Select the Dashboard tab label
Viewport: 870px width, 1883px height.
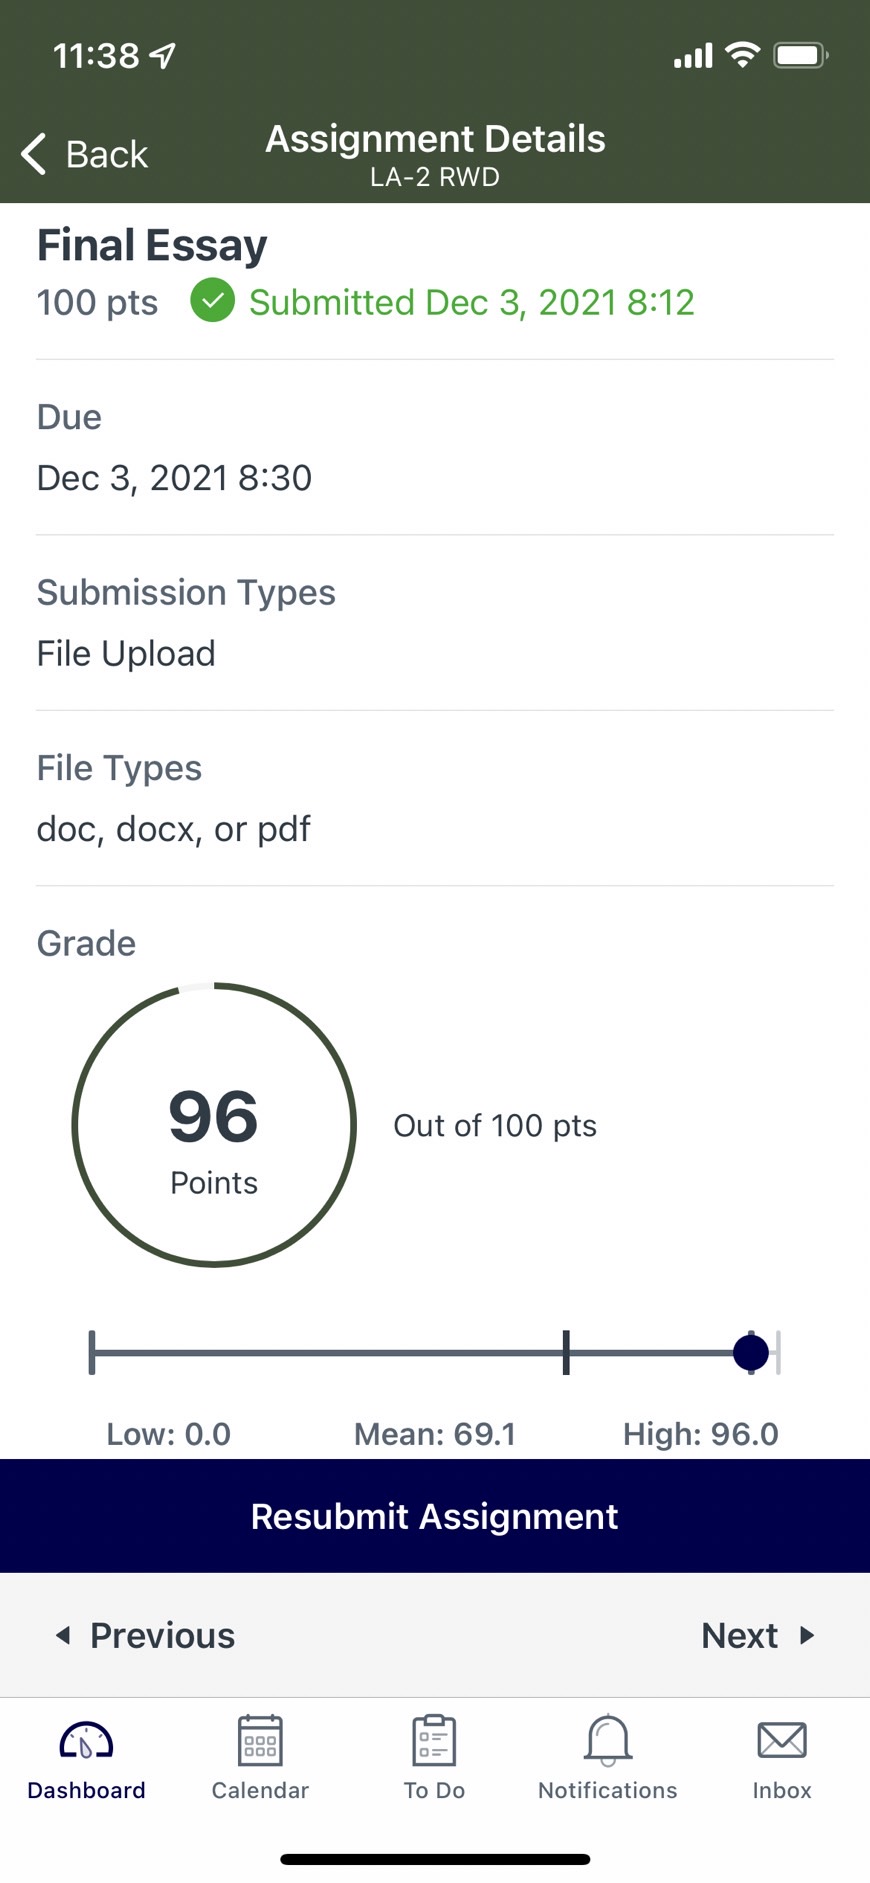point(86,1790)
